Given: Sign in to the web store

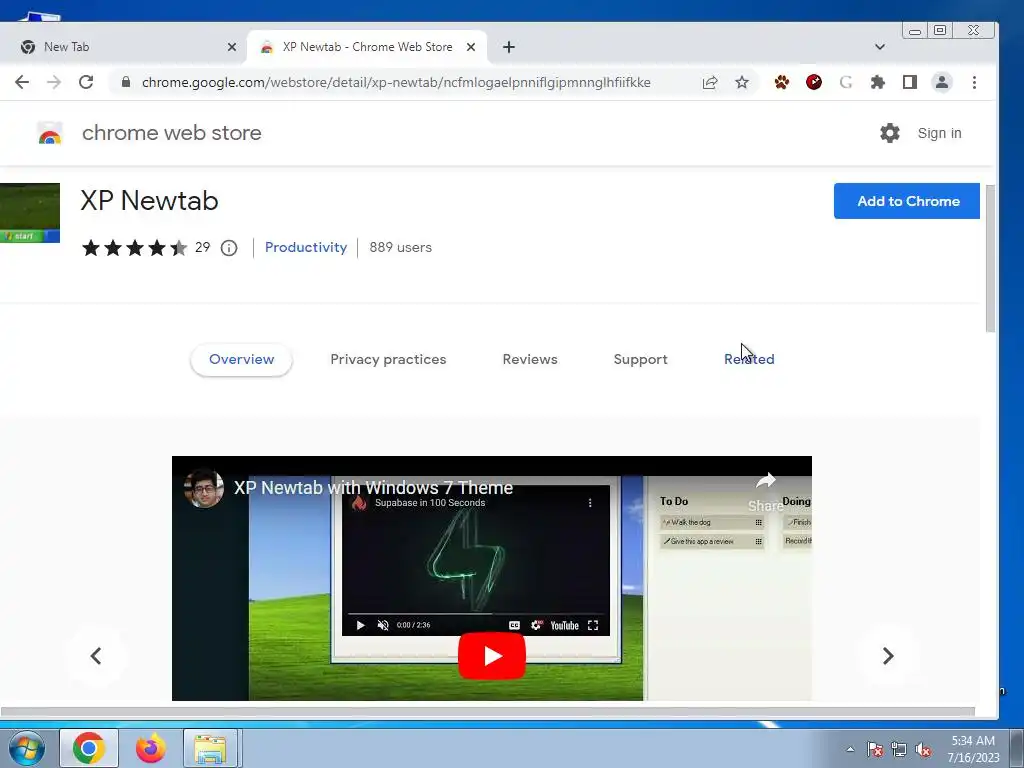Looking at the screenshot, I should tap(939, 133).
